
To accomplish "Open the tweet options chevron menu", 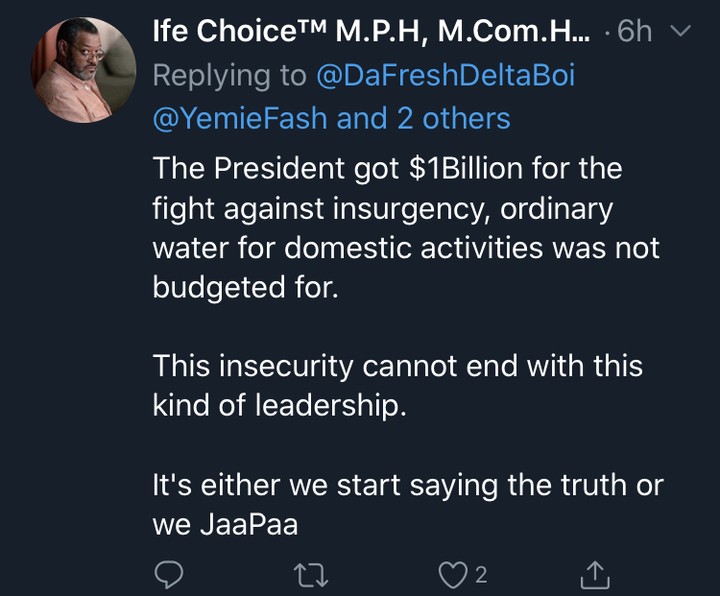I will tap(678, 33).
